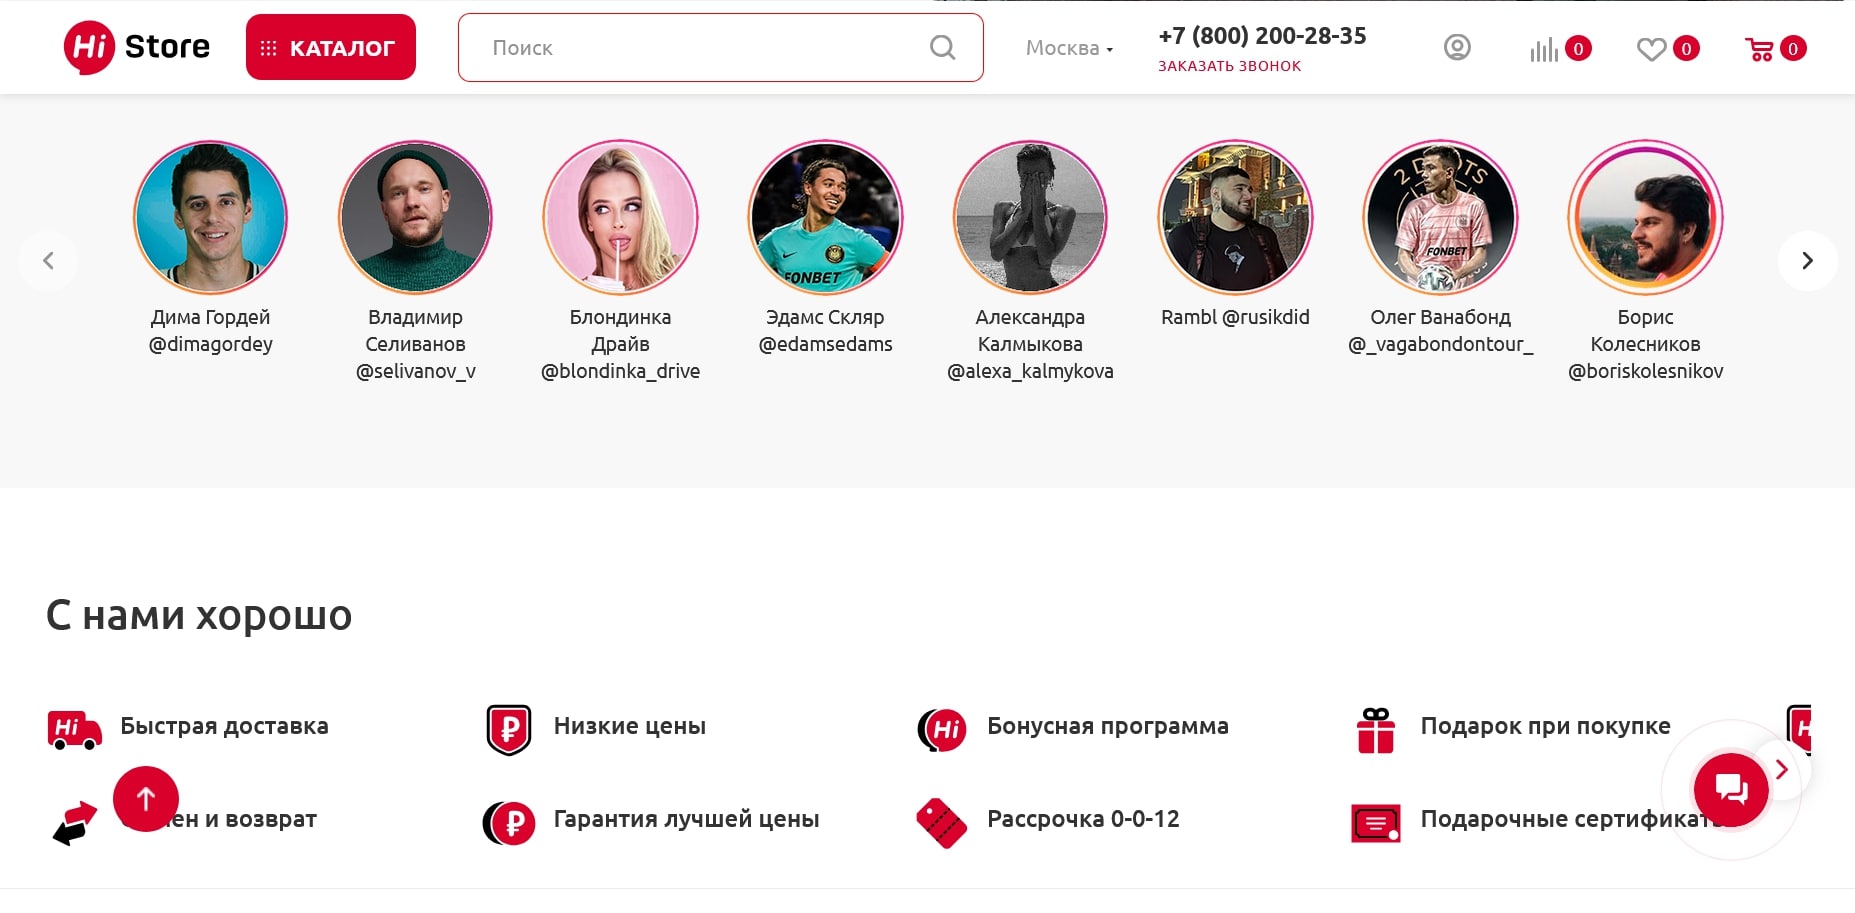Open the live chat bubble button
1855x913 pixels.
(x=1731, y=790)
